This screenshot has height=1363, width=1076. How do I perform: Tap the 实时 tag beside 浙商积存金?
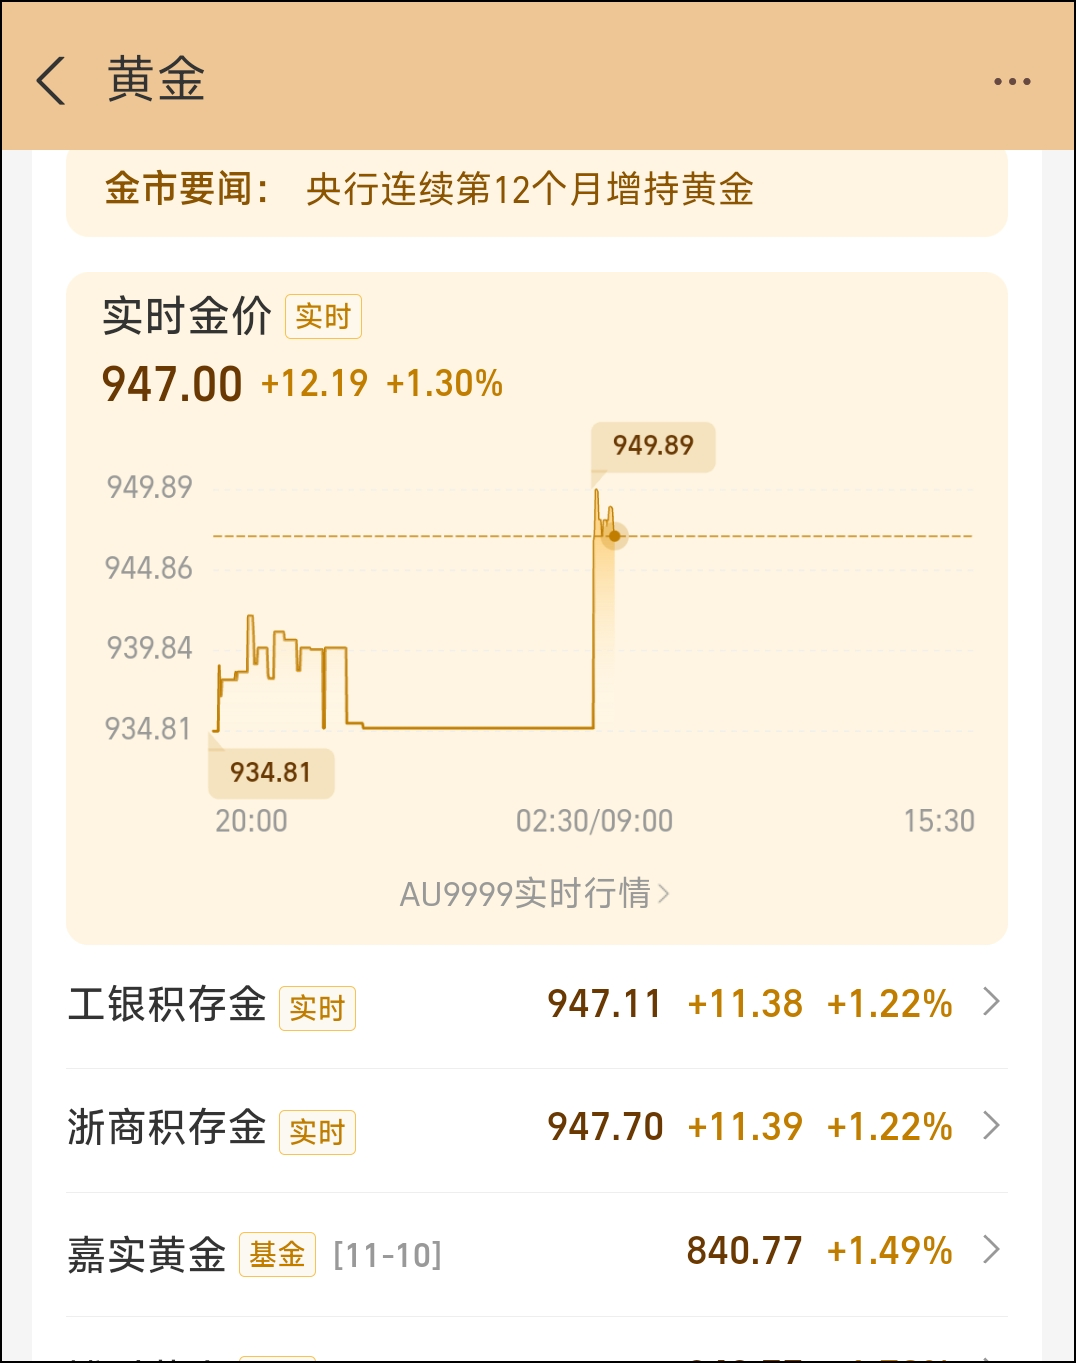click(x=317, y=1132)
